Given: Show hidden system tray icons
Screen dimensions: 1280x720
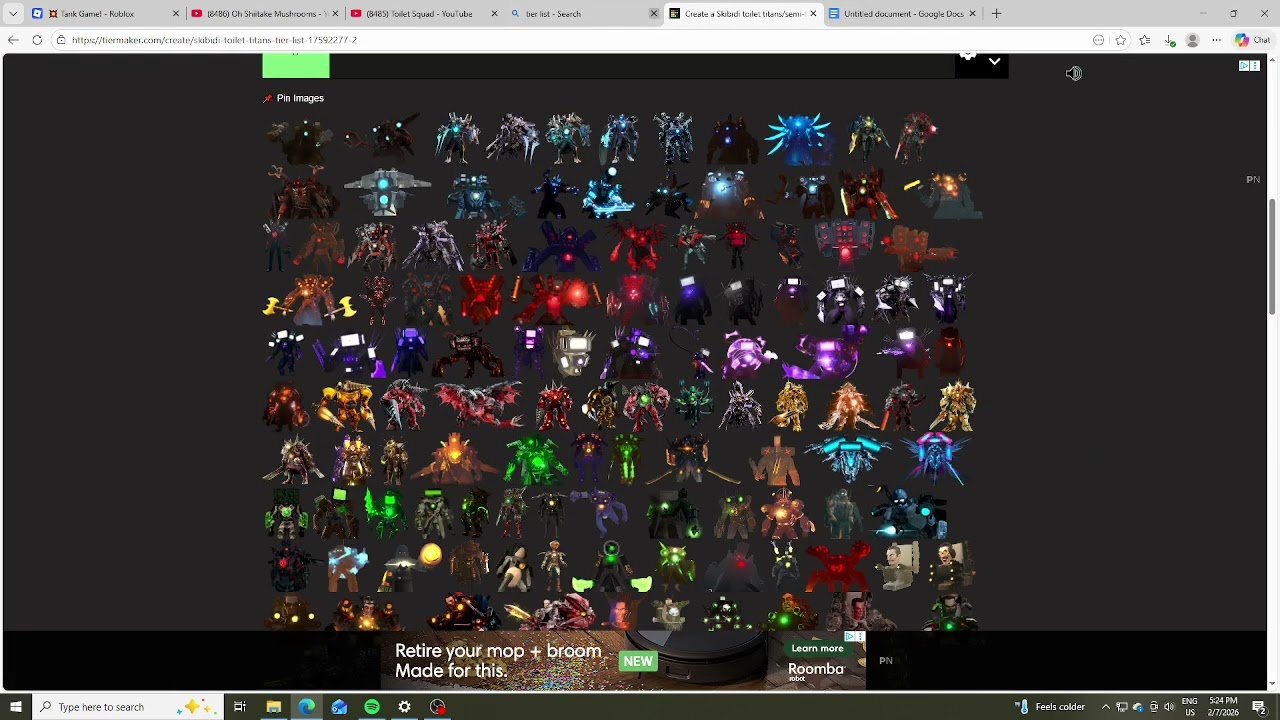Looking at the screenshot, I should pos(1106,707).
